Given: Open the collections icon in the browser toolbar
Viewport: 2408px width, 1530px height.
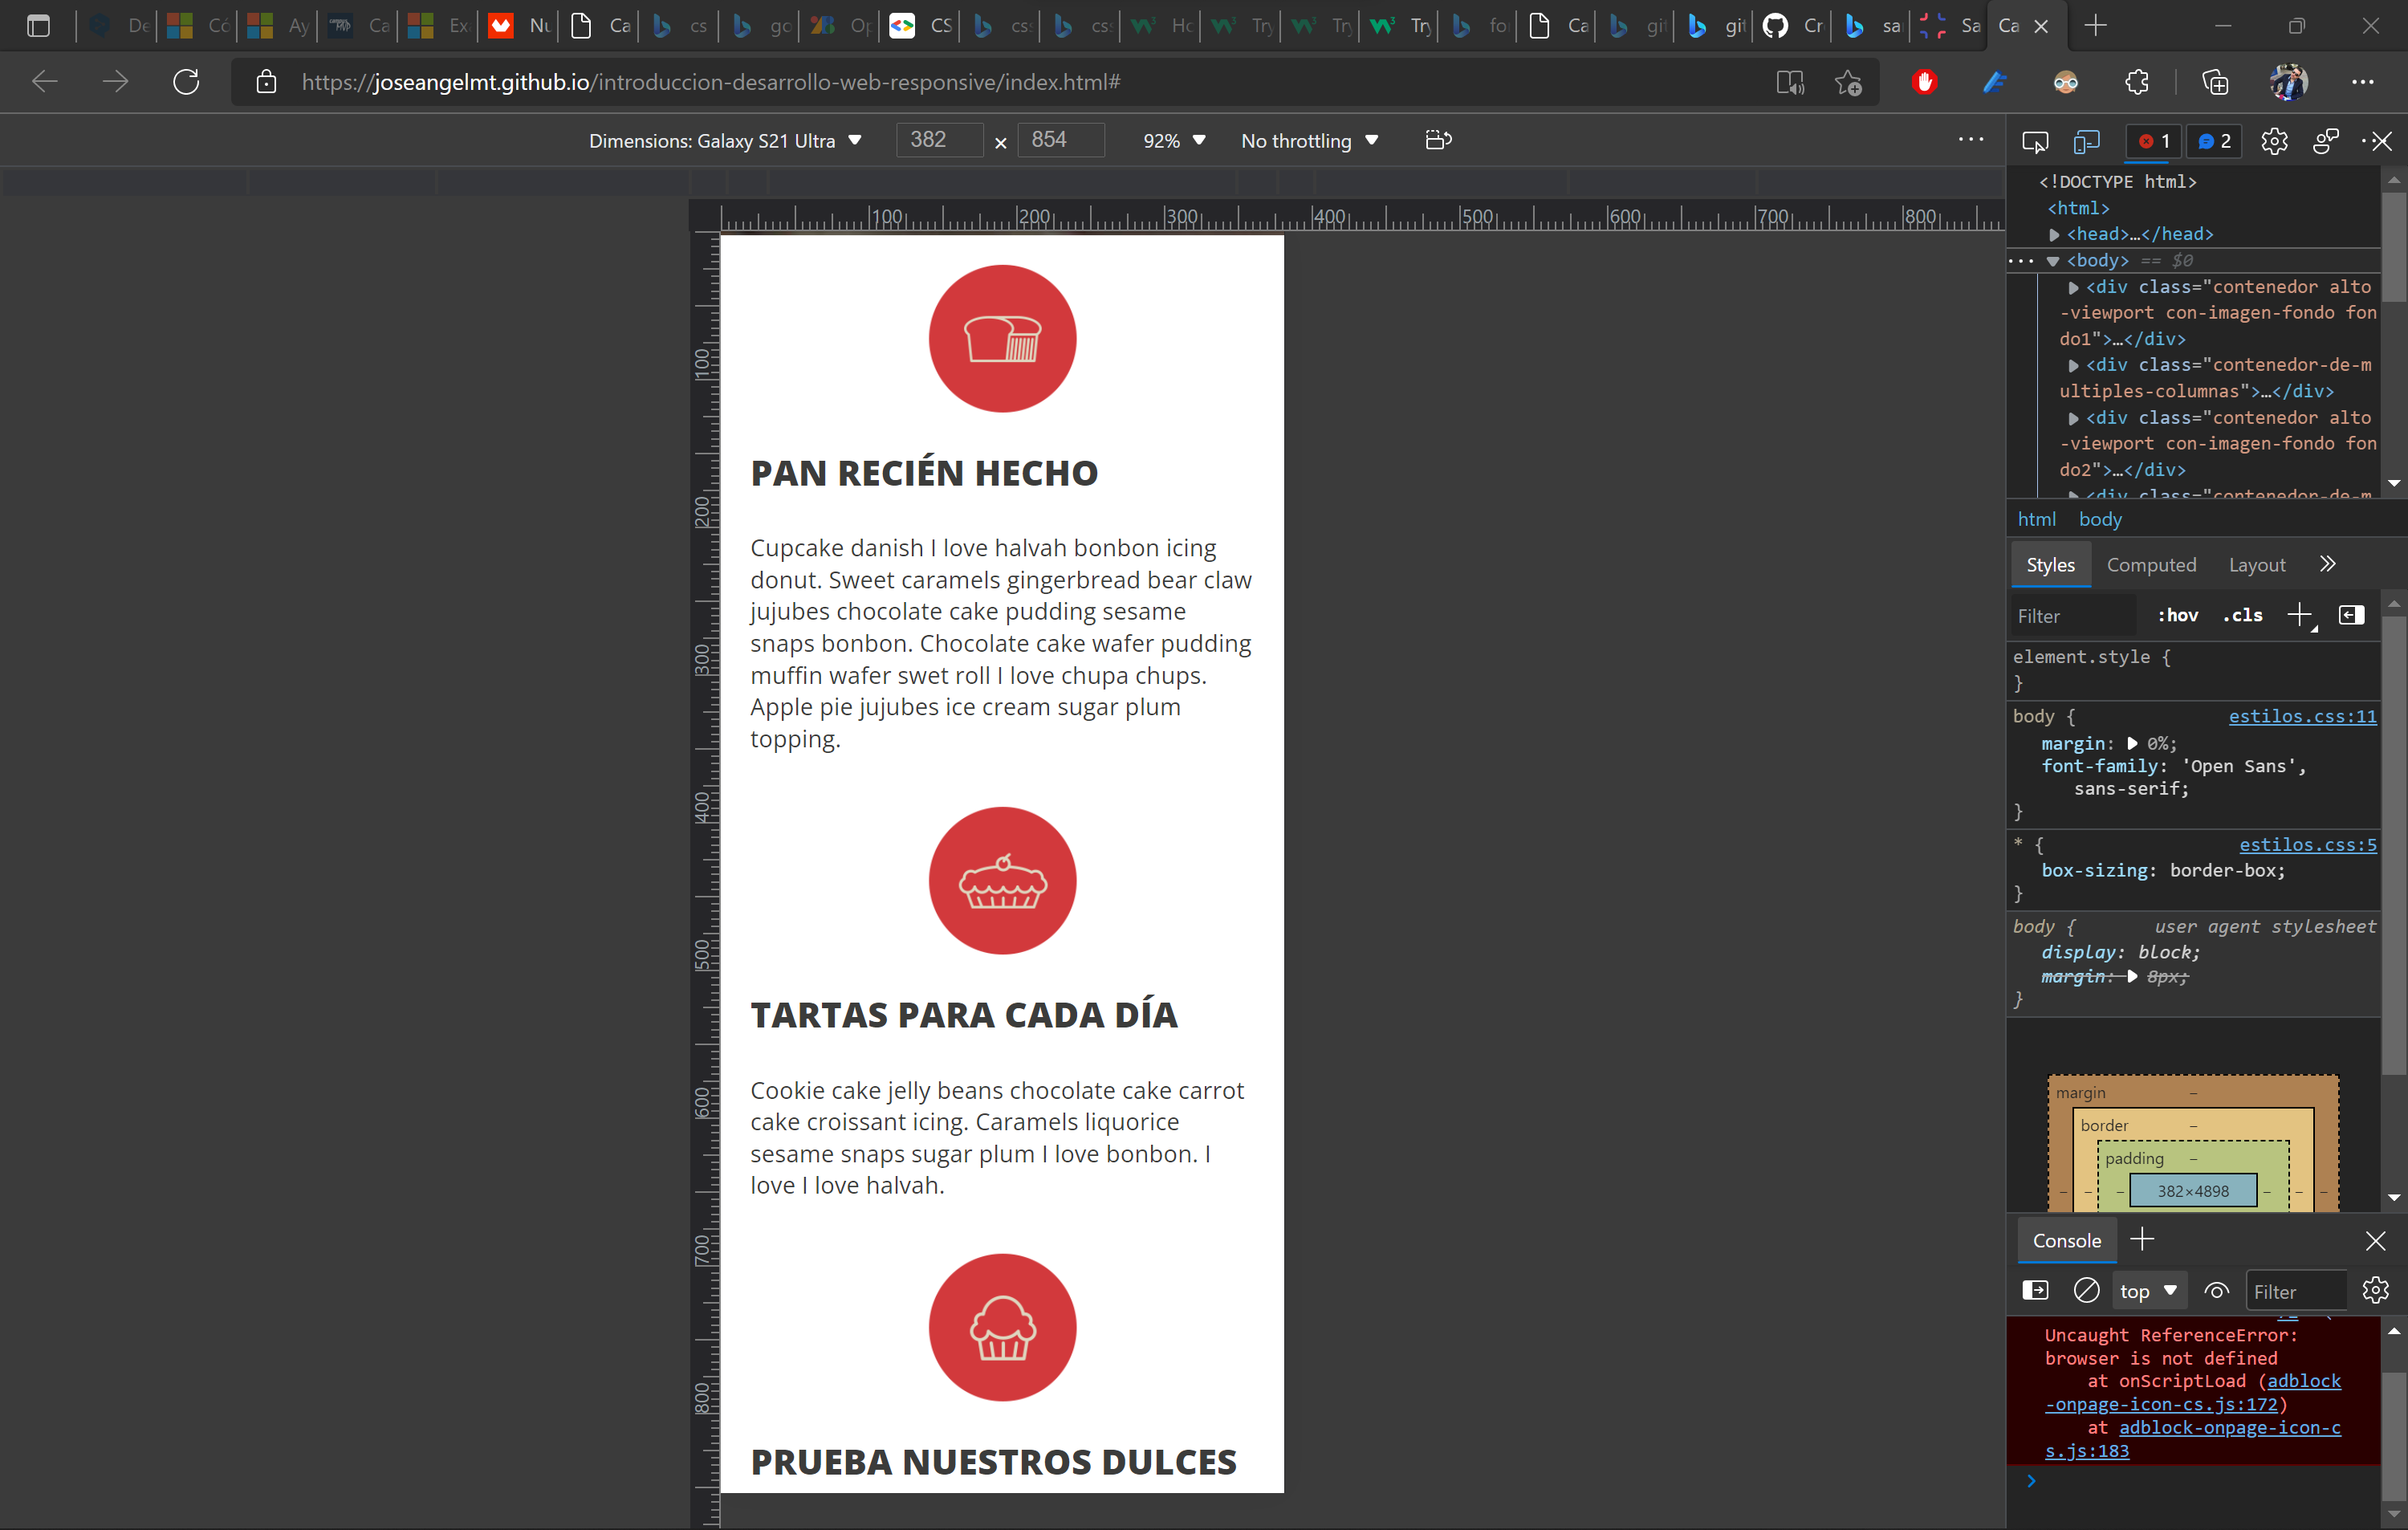Looking at the screenshot, I should (x=2215, y=82).
